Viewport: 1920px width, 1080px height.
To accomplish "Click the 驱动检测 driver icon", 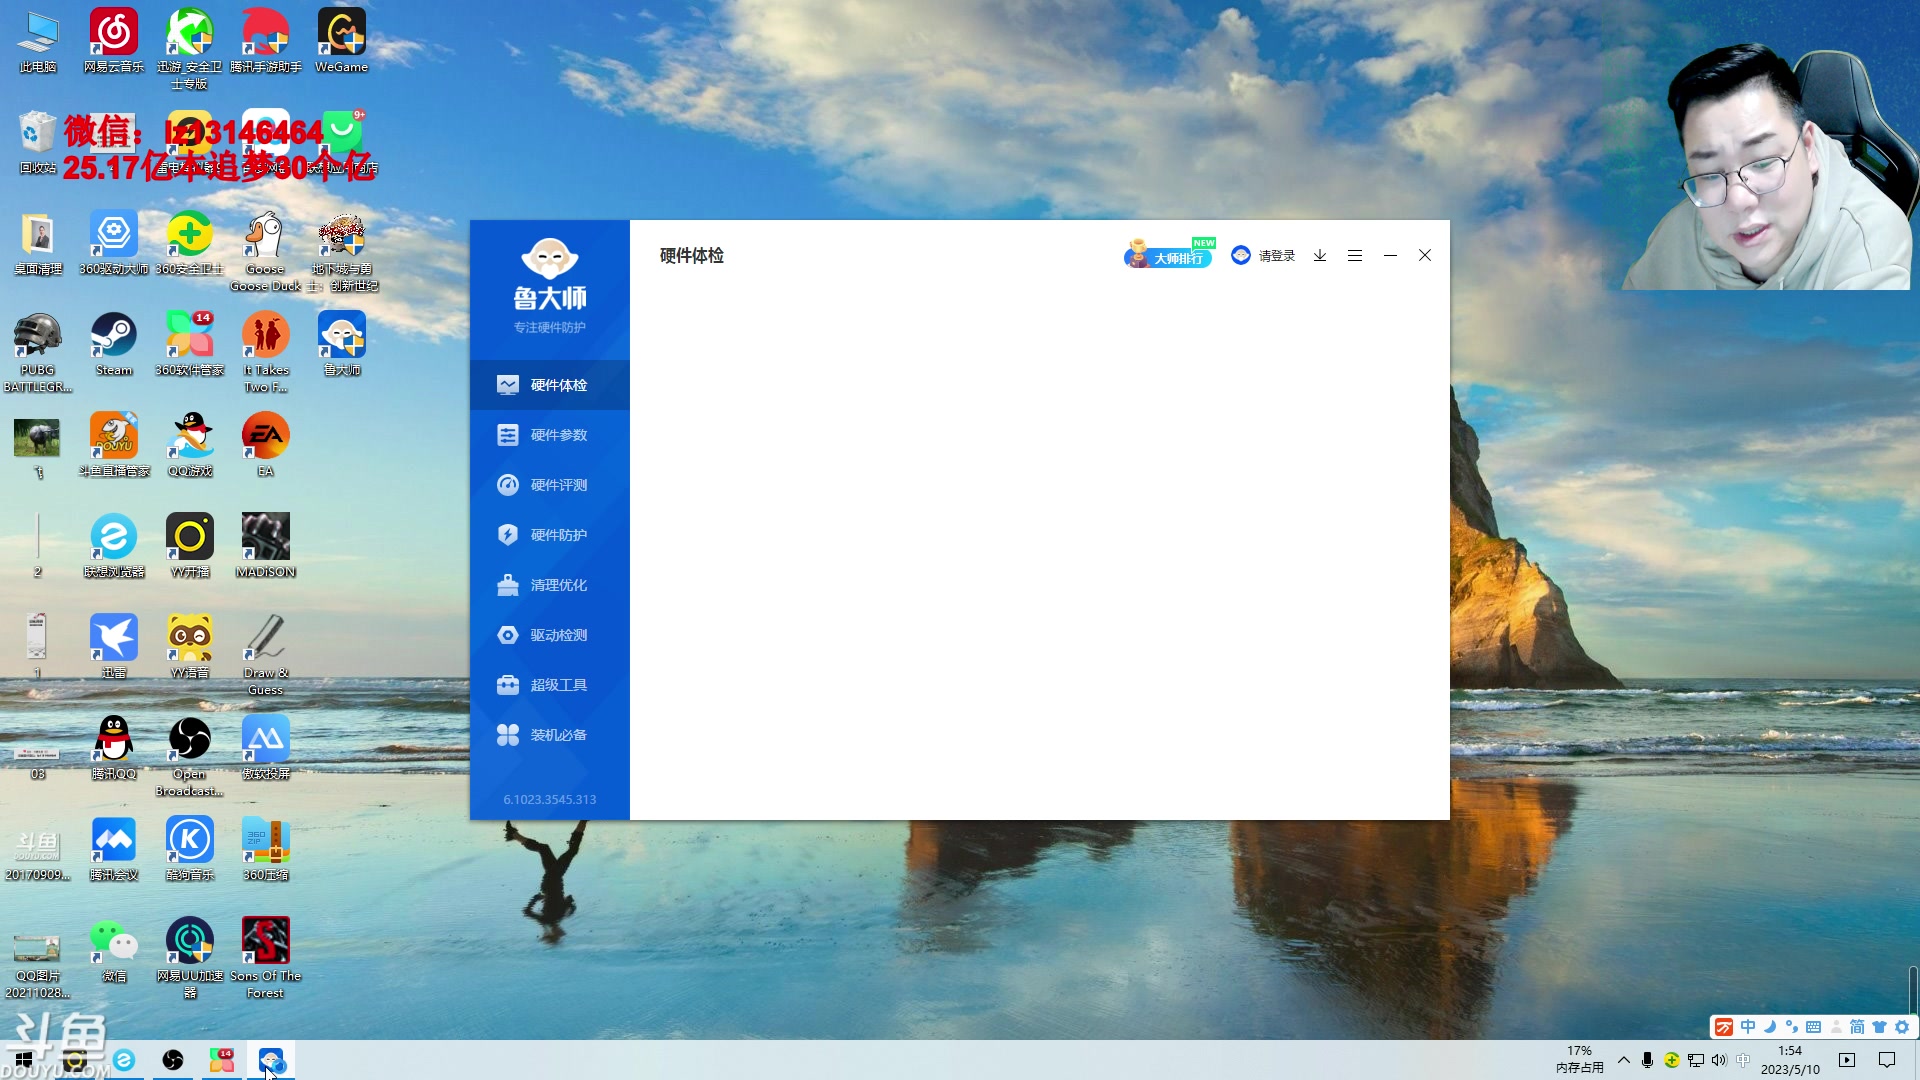I will (x=508, y=635).
